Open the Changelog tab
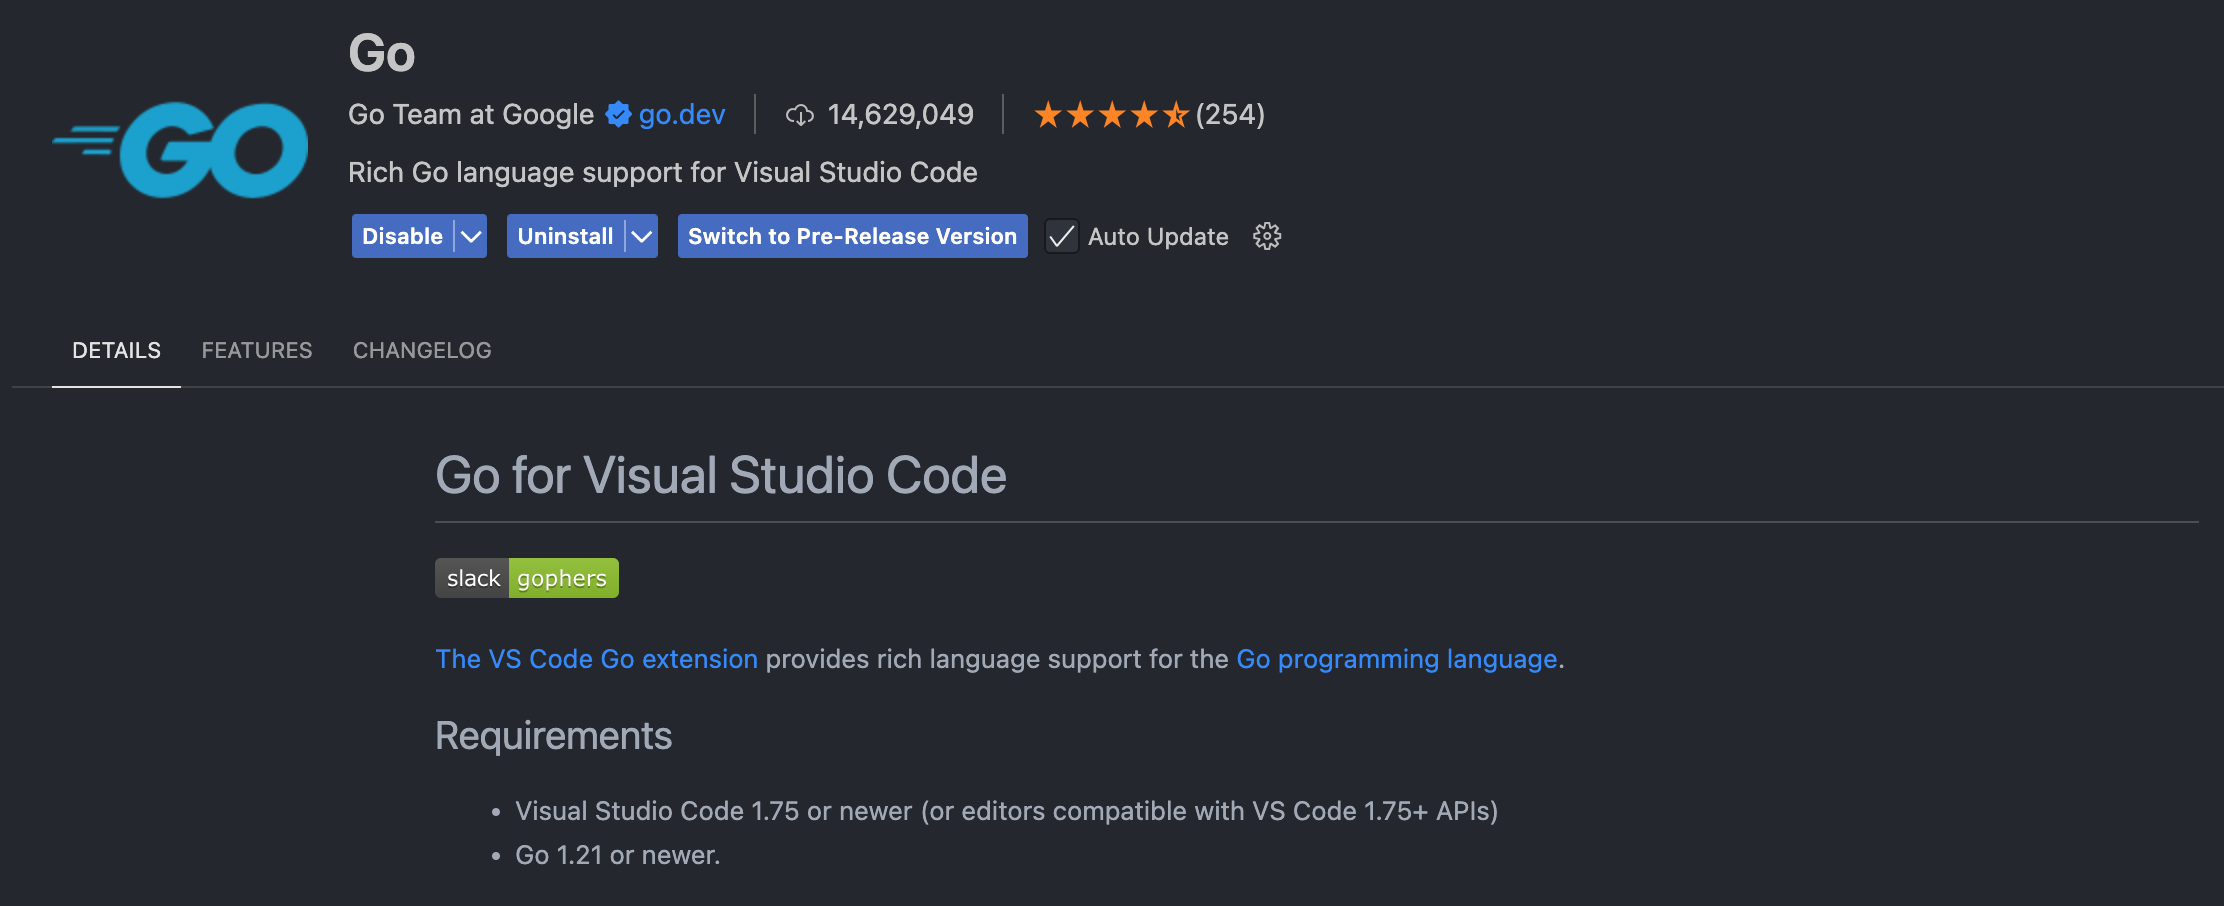Viewport: 2224px width, 906px height. click(422, 351)
